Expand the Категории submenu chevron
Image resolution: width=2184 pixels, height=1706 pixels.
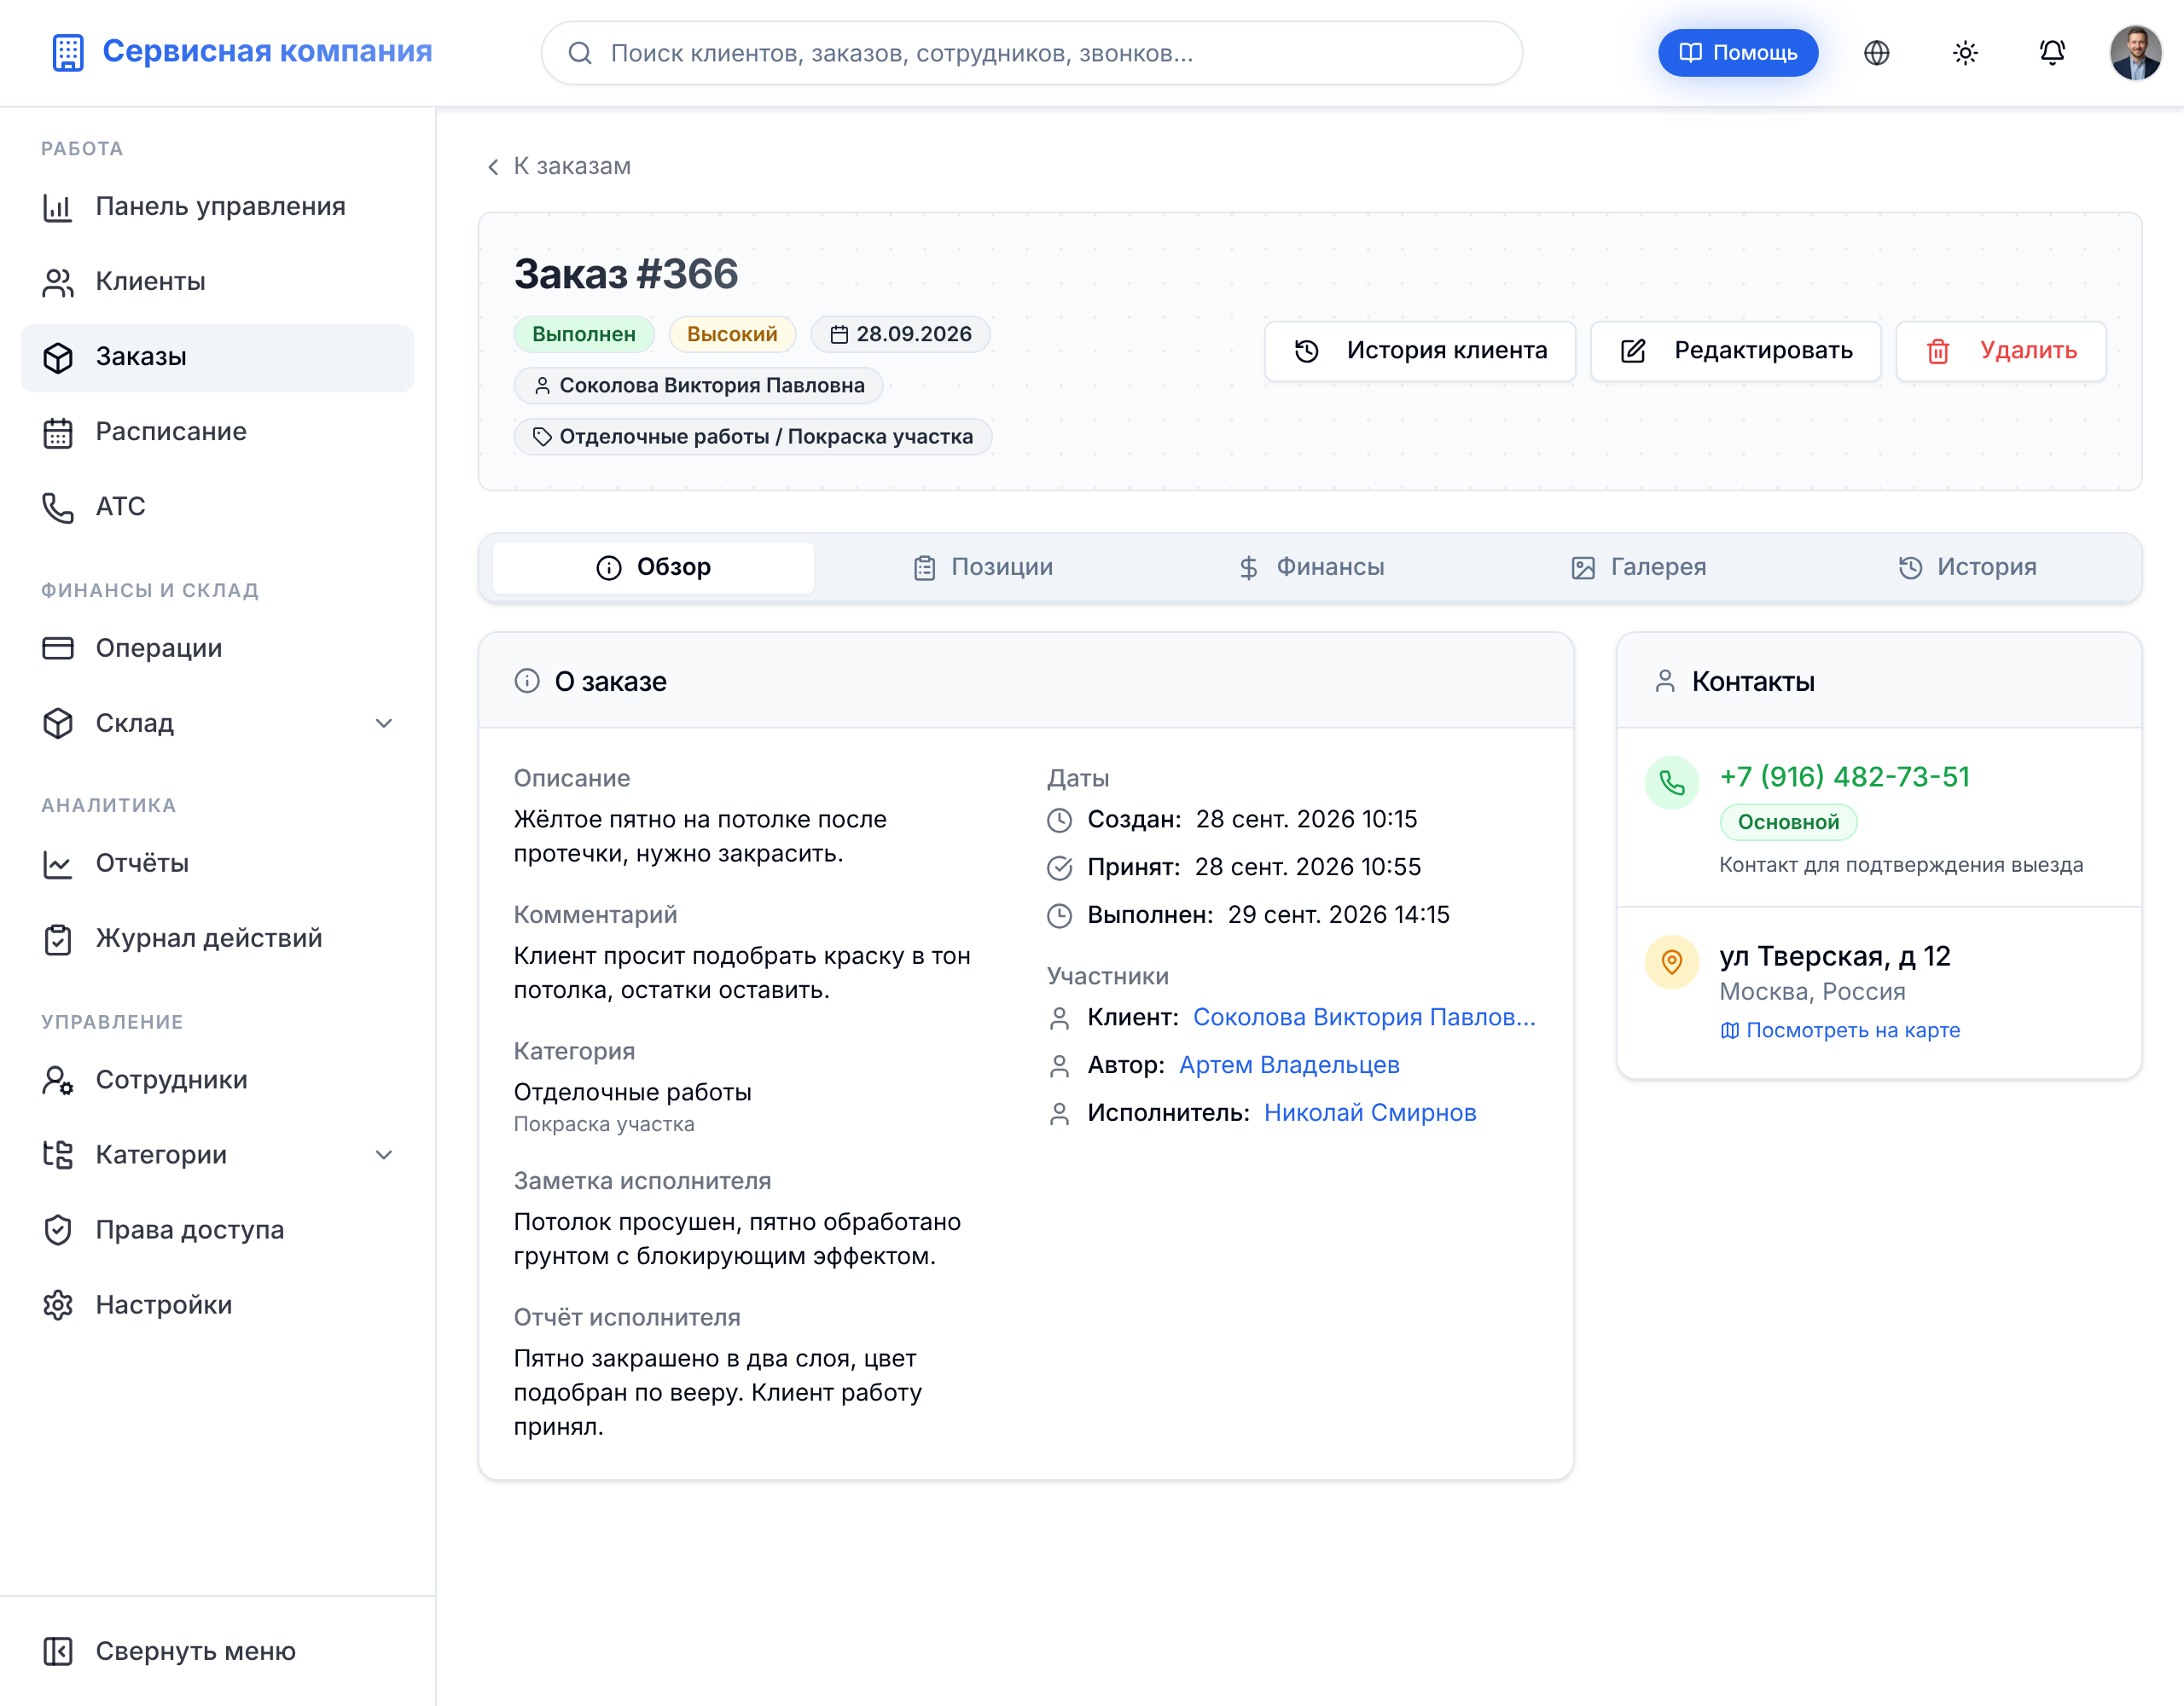point(383,1155)
